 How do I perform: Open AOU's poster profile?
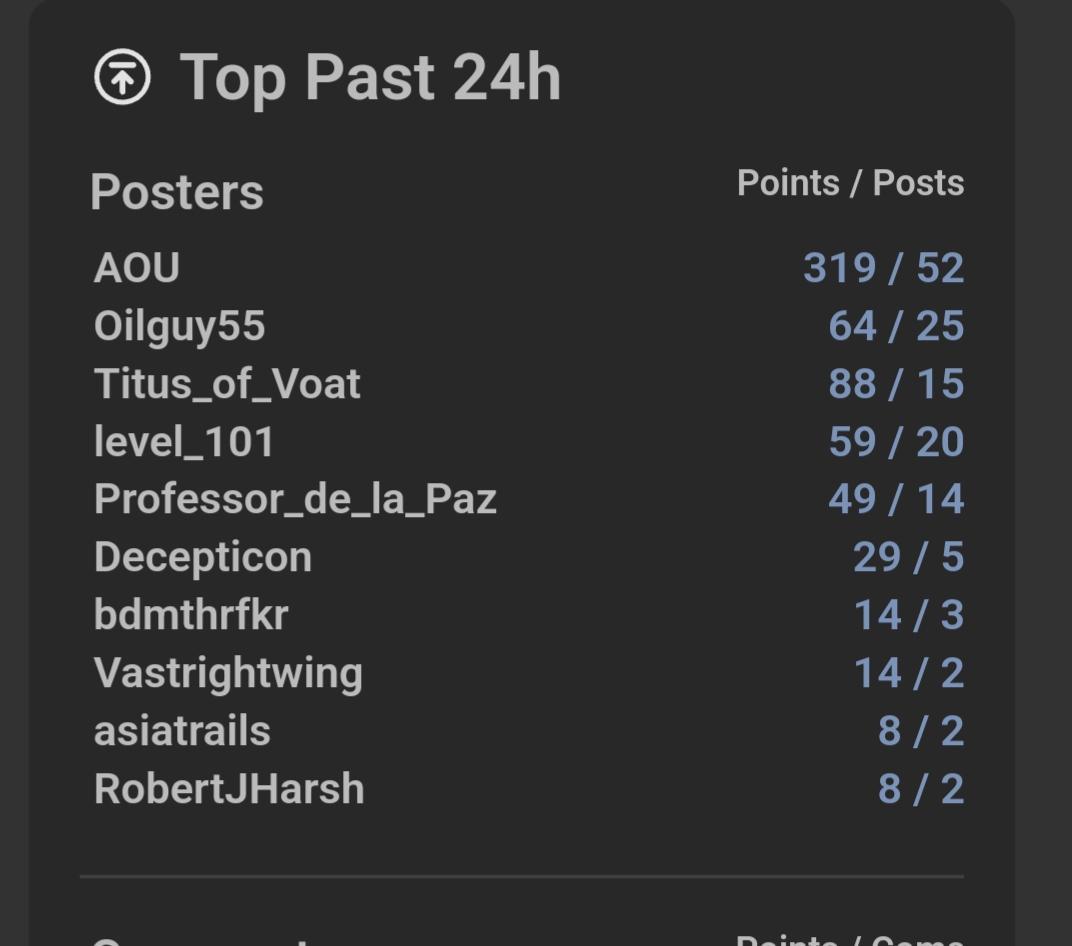pyautogui.click(x=137, y=268)
